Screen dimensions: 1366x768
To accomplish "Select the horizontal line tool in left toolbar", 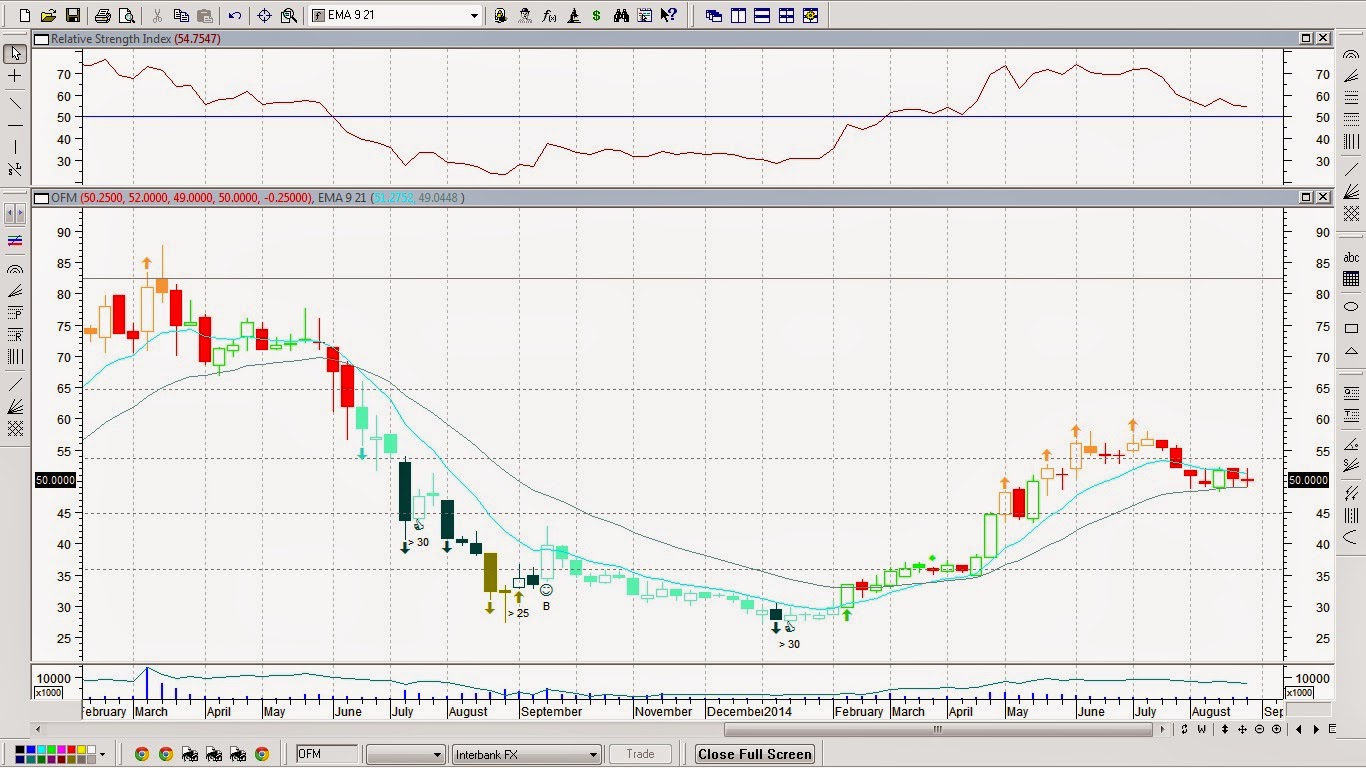I will 15,125.
